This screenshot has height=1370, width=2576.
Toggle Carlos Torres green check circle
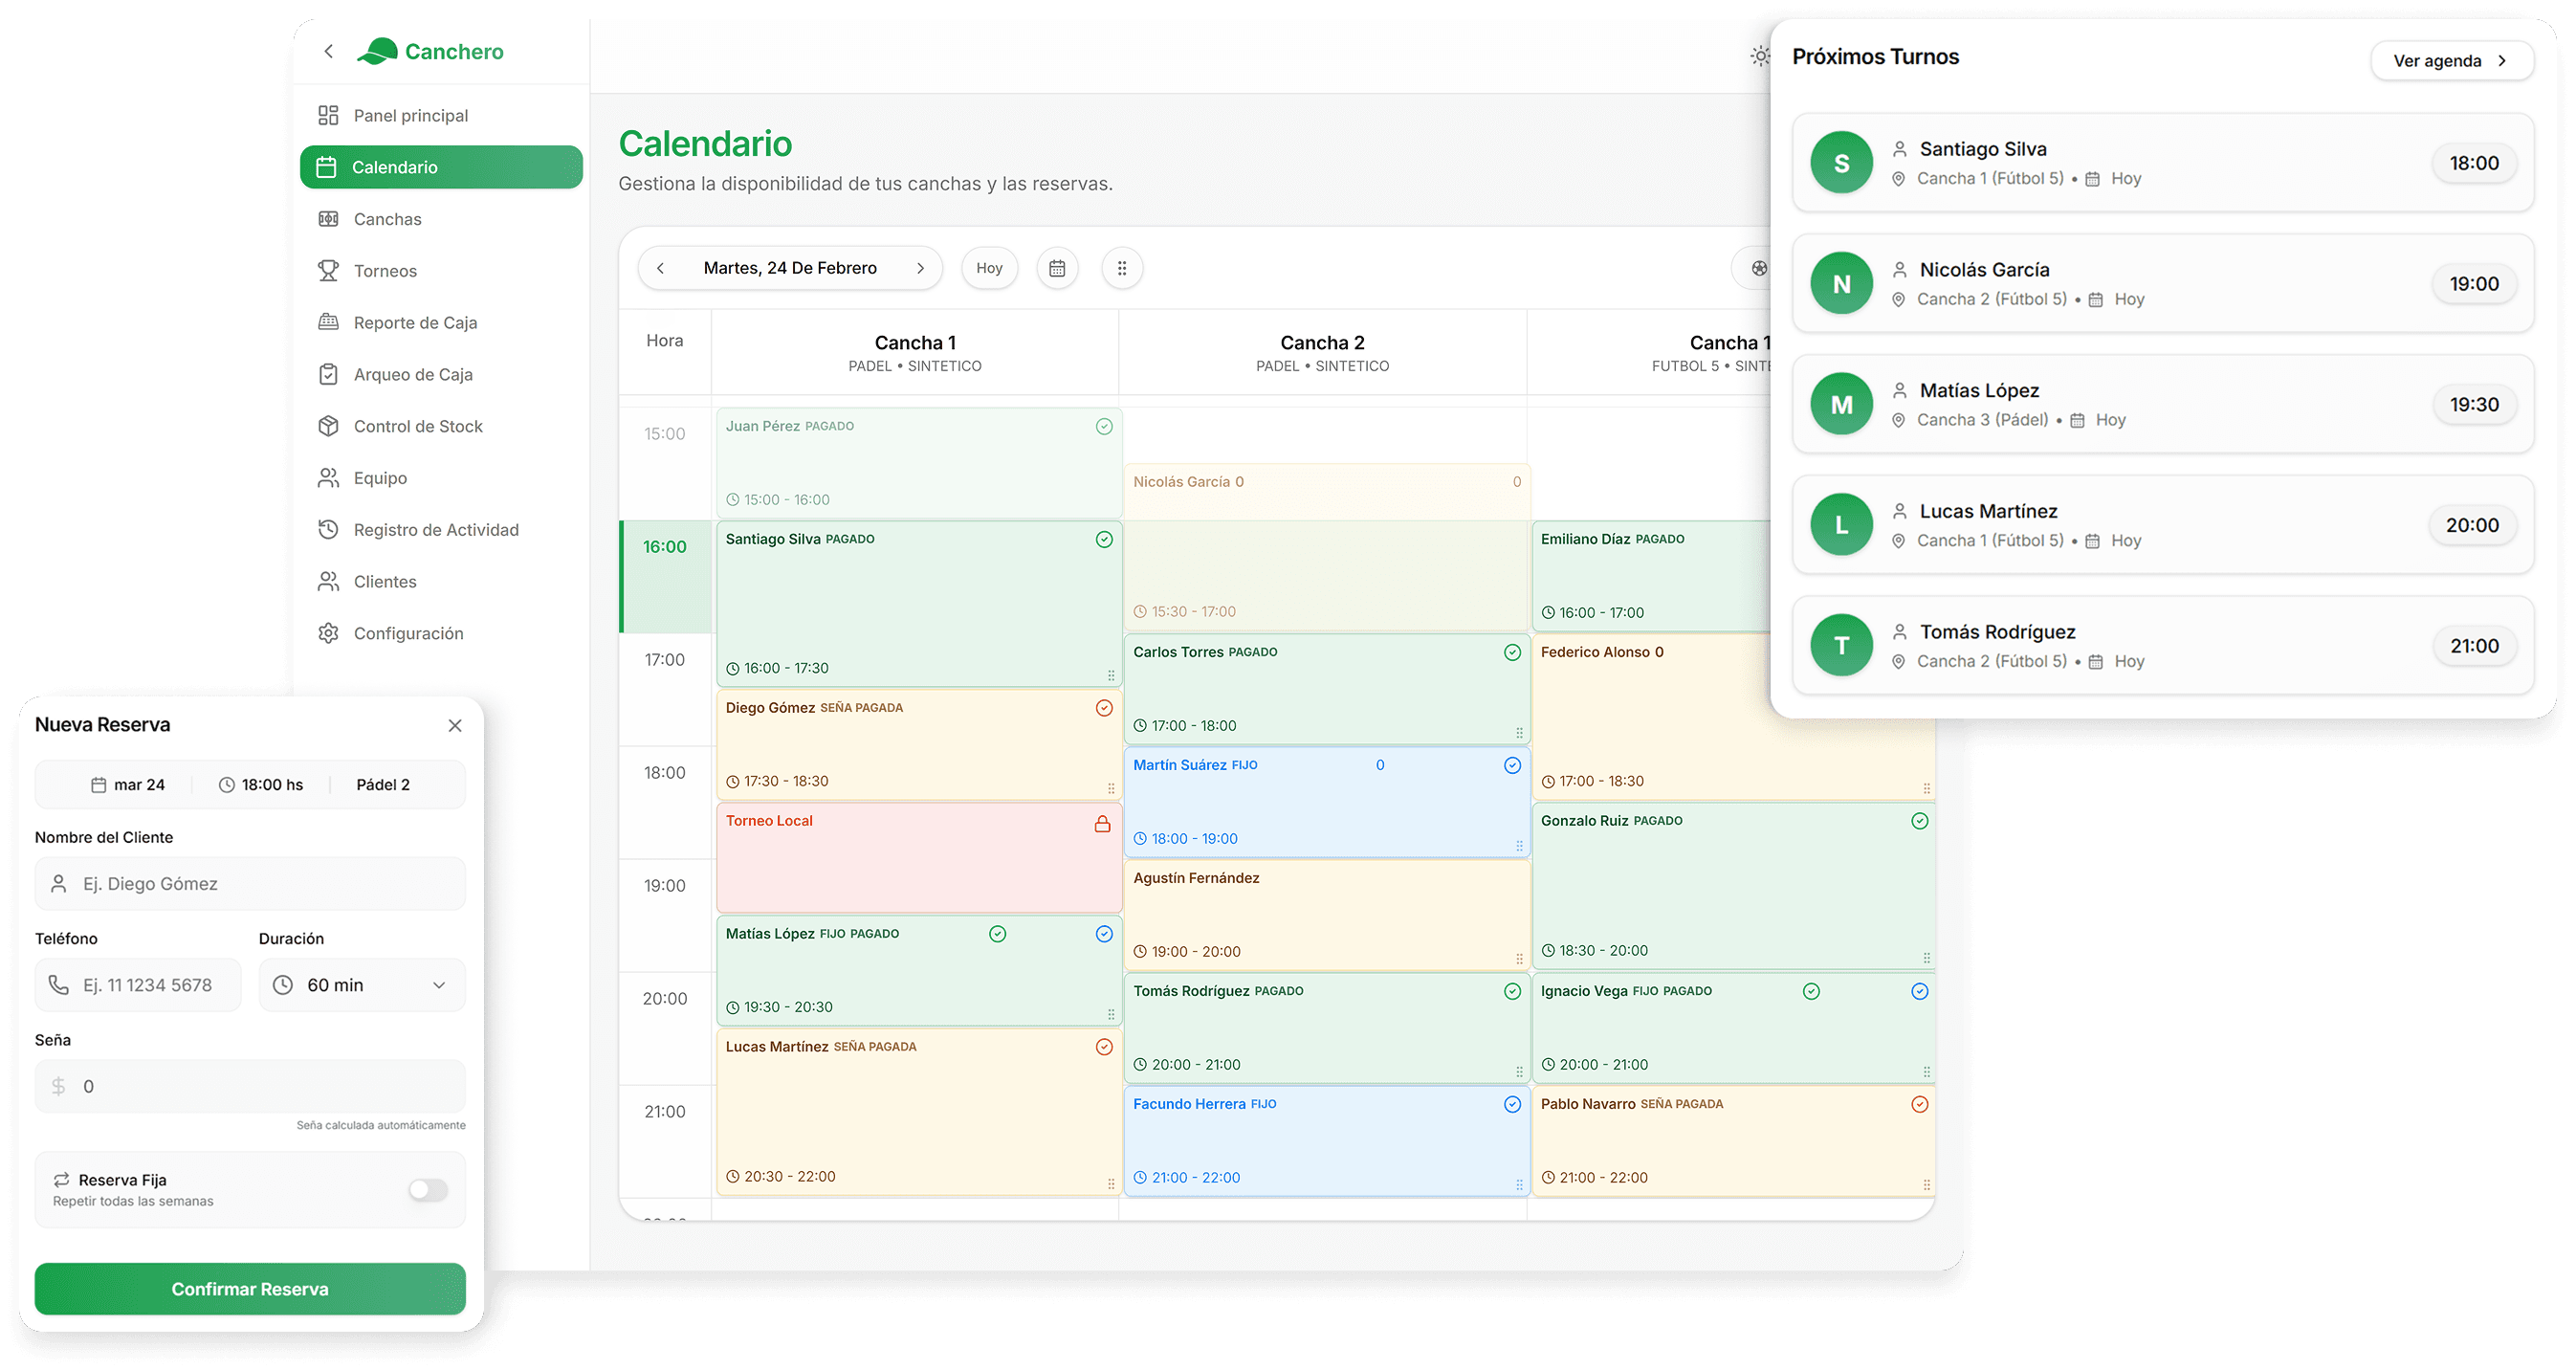click(1512, 652)
